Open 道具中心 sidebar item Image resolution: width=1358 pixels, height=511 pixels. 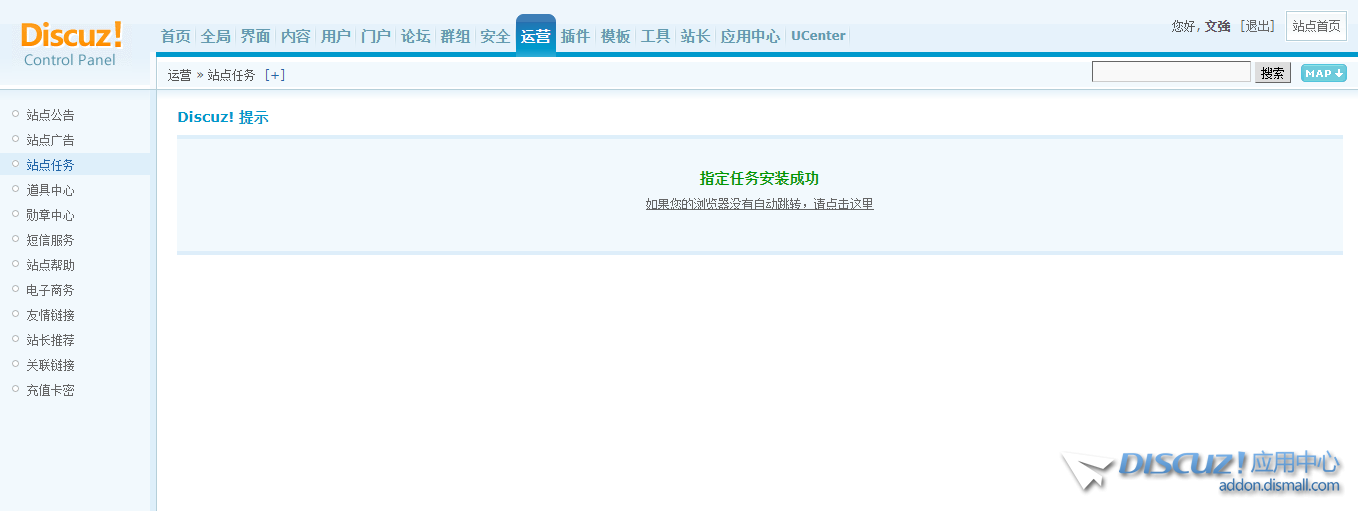50,190
